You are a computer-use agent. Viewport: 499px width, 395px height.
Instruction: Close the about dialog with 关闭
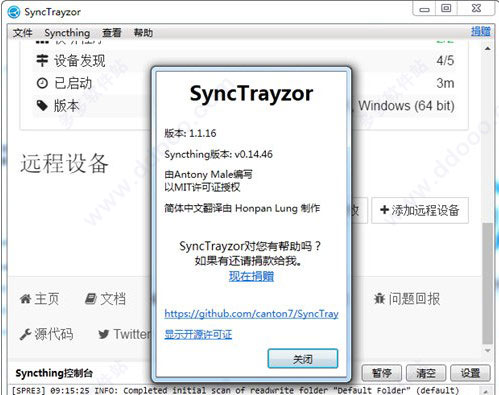(303, 359)
